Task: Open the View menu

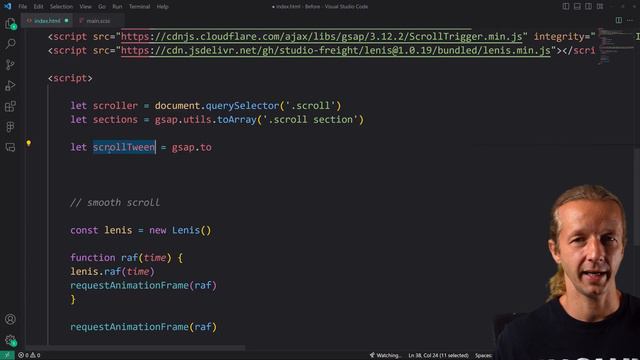Action: coord(85,7)
